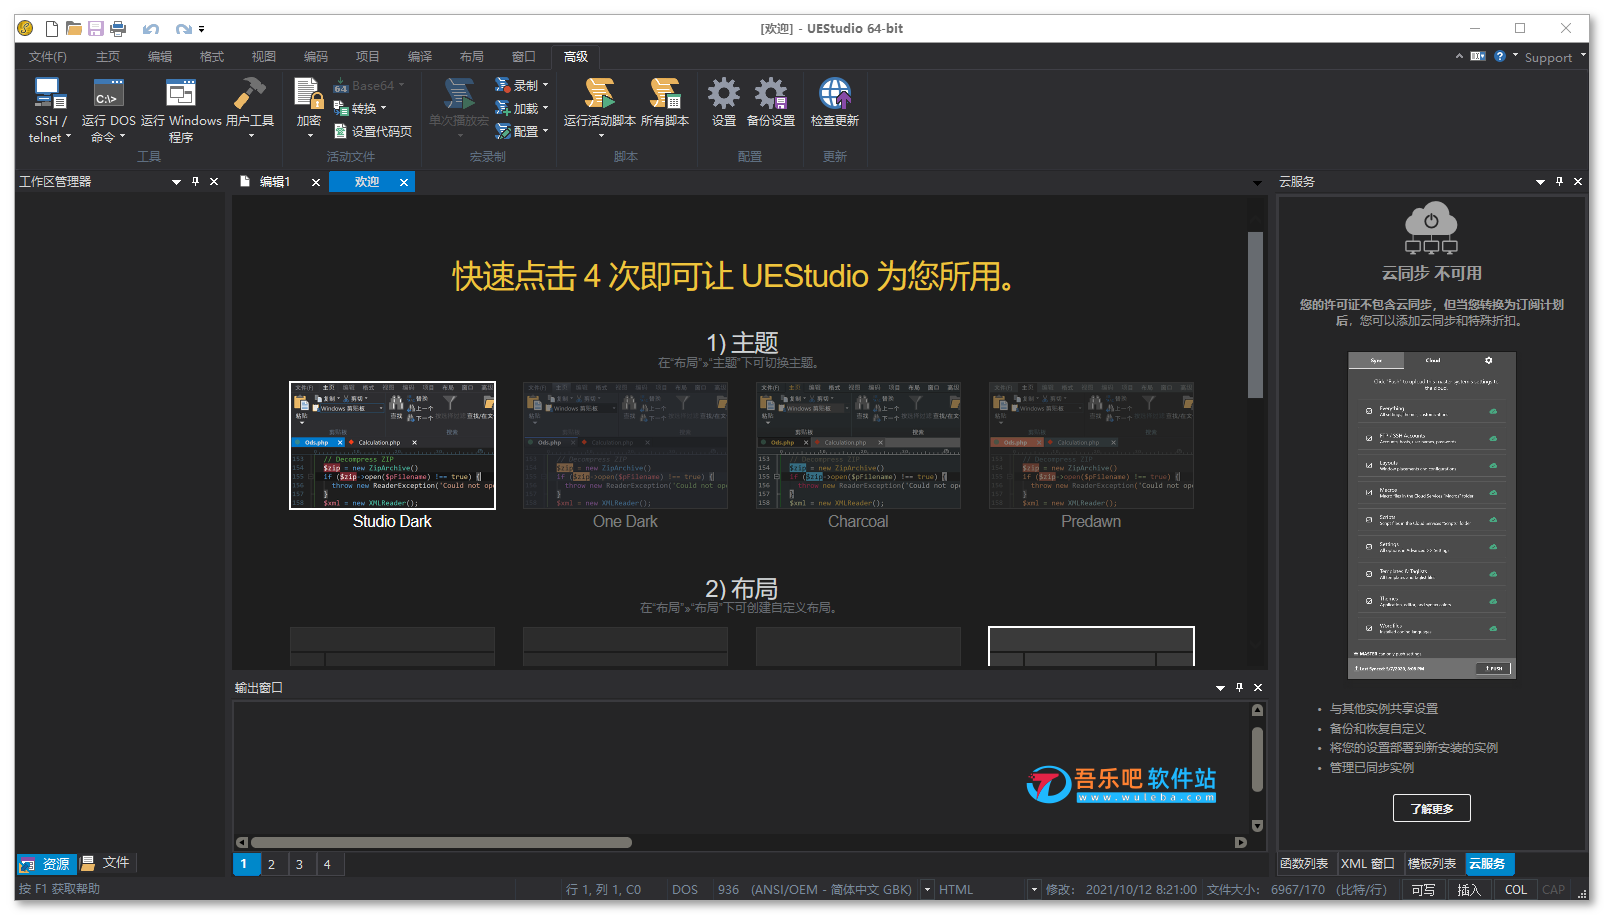Click the macro configure (配置) icon
Image resolution: width=1604 pixels, height=915 pixels.
point(503,131)
